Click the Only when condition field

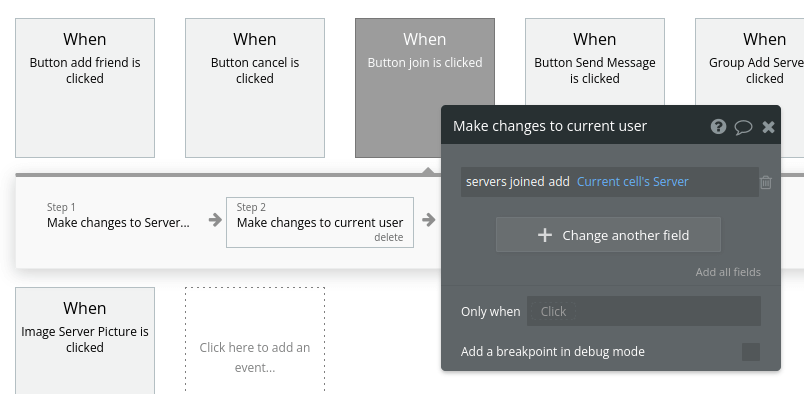644,311
